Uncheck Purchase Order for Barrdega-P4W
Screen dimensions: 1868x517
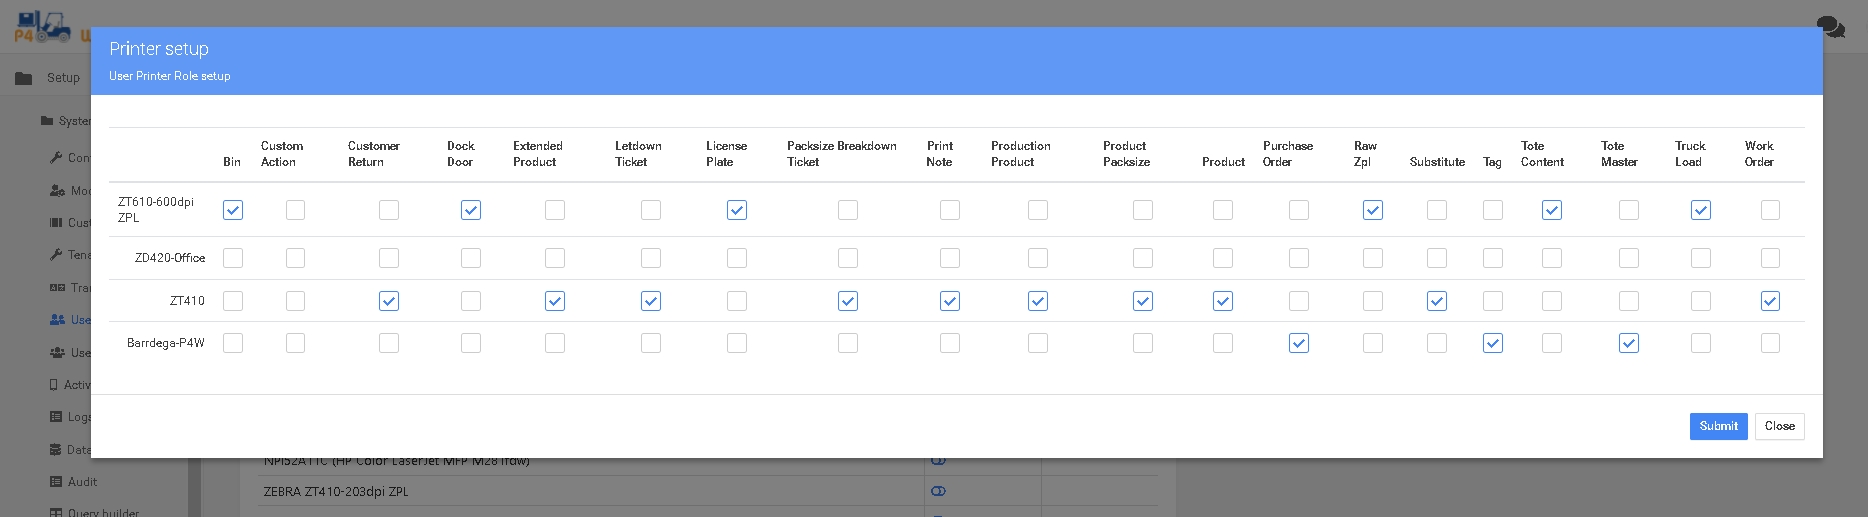1299,343
